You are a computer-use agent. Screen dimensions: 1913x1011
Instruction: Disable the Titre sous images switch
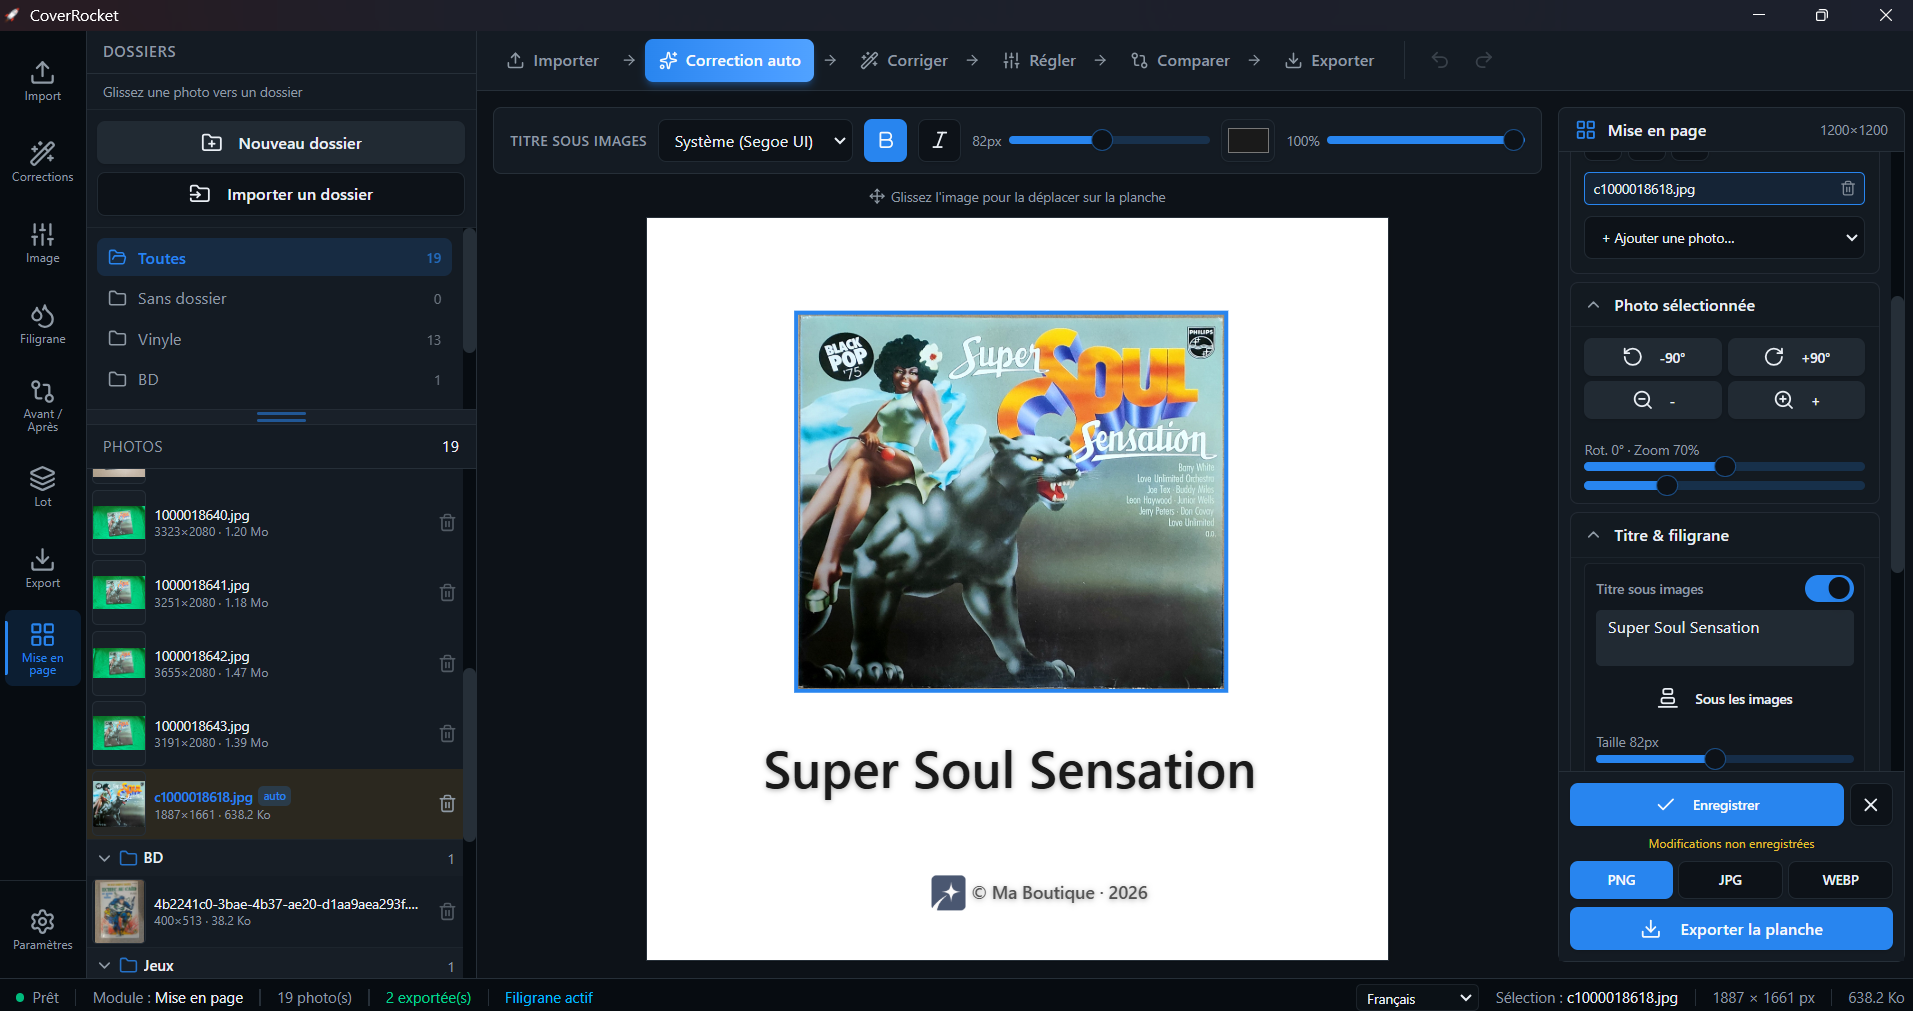pos(1828,589)
